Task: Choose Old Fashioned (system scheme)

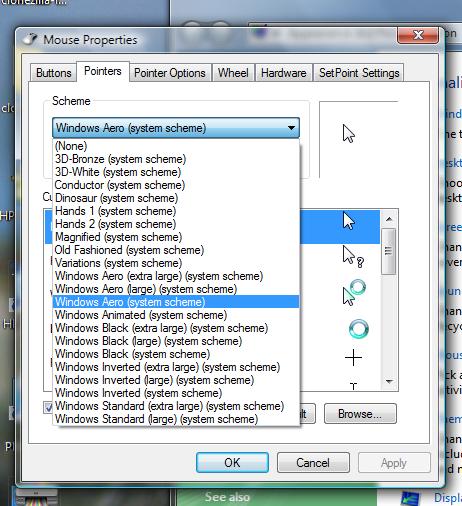Action: coord(176,250)
